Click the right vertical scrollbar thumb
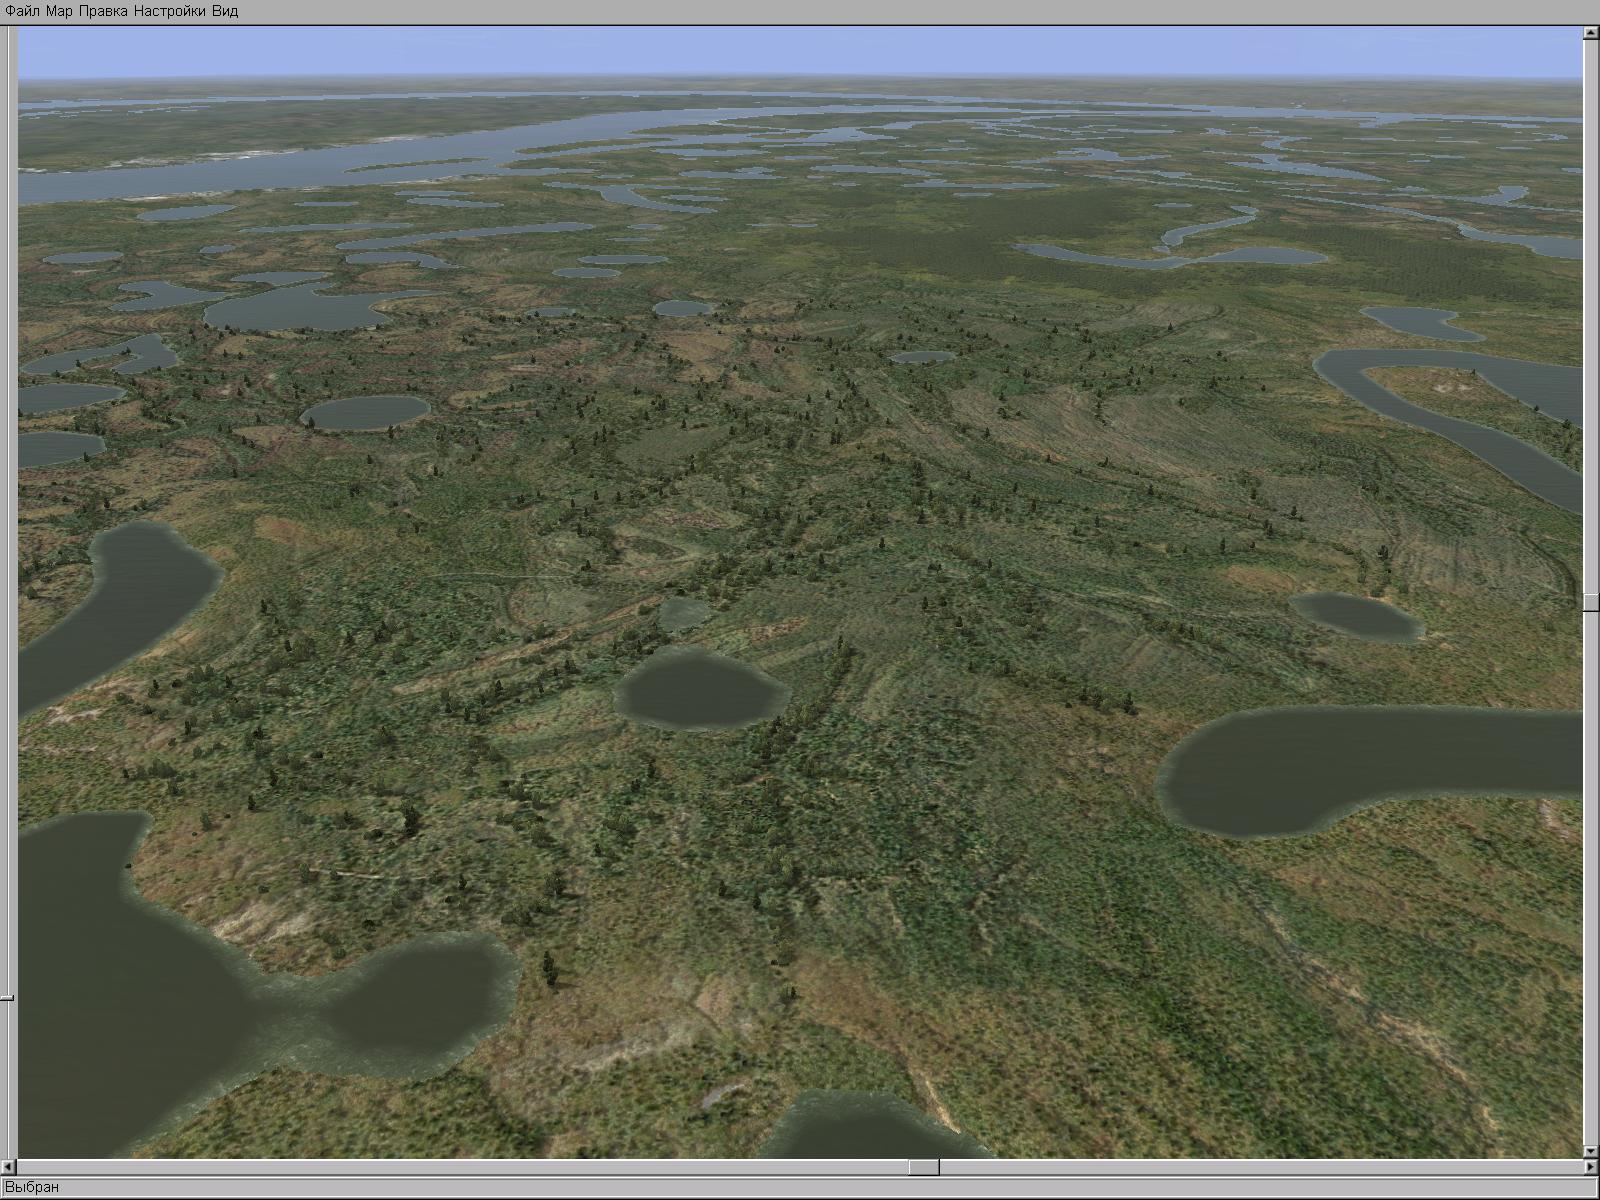The width and height of the screenshot is (1600, 1200). point(1591,602)
